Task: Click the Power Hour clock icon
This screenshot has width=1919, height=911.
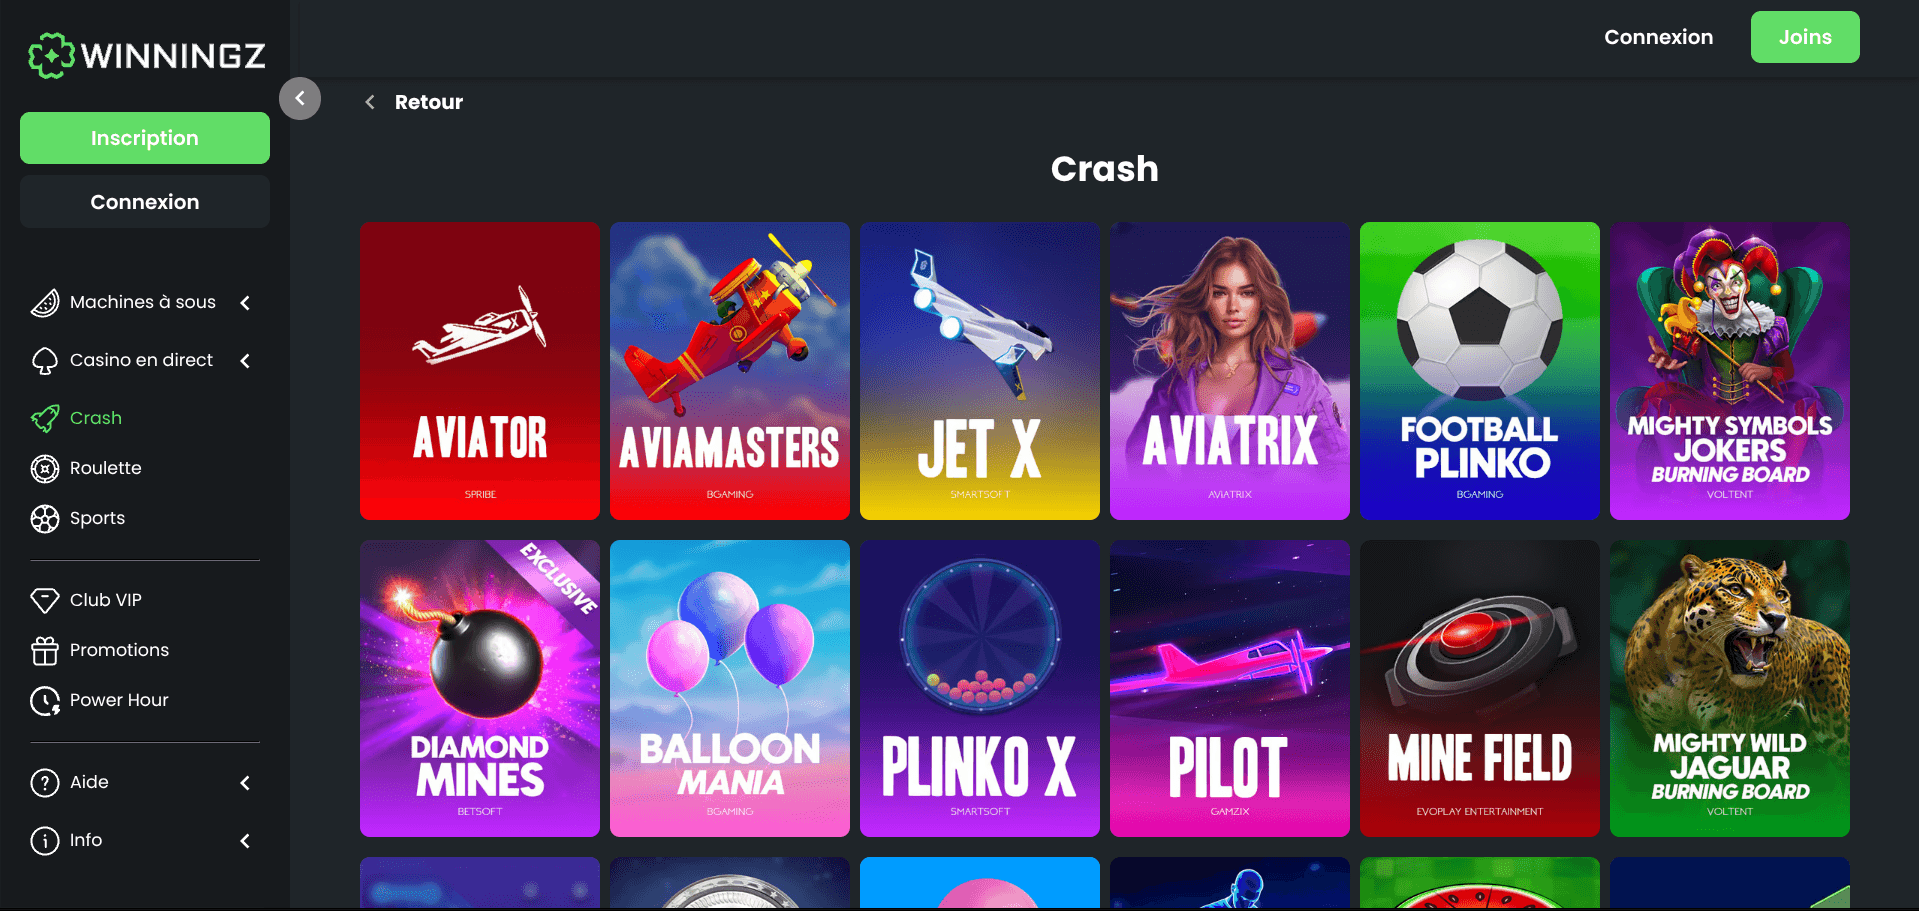Action: click(45, 700)
